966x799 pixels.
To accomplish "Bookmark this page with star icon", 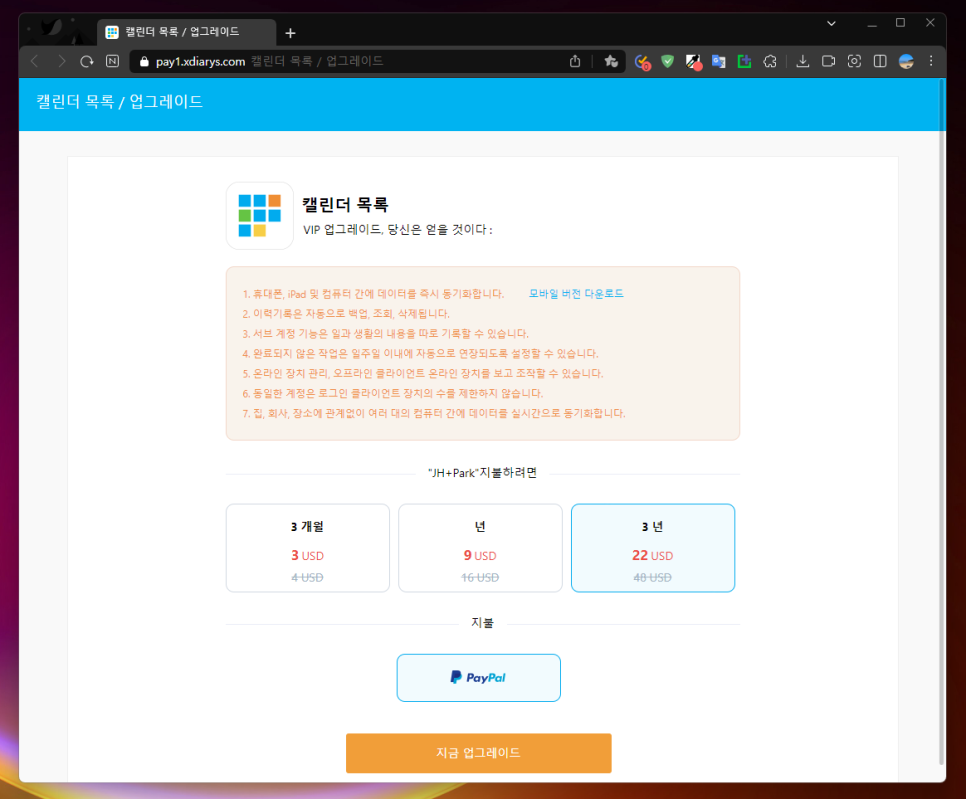I will click(x=611, y=61).
